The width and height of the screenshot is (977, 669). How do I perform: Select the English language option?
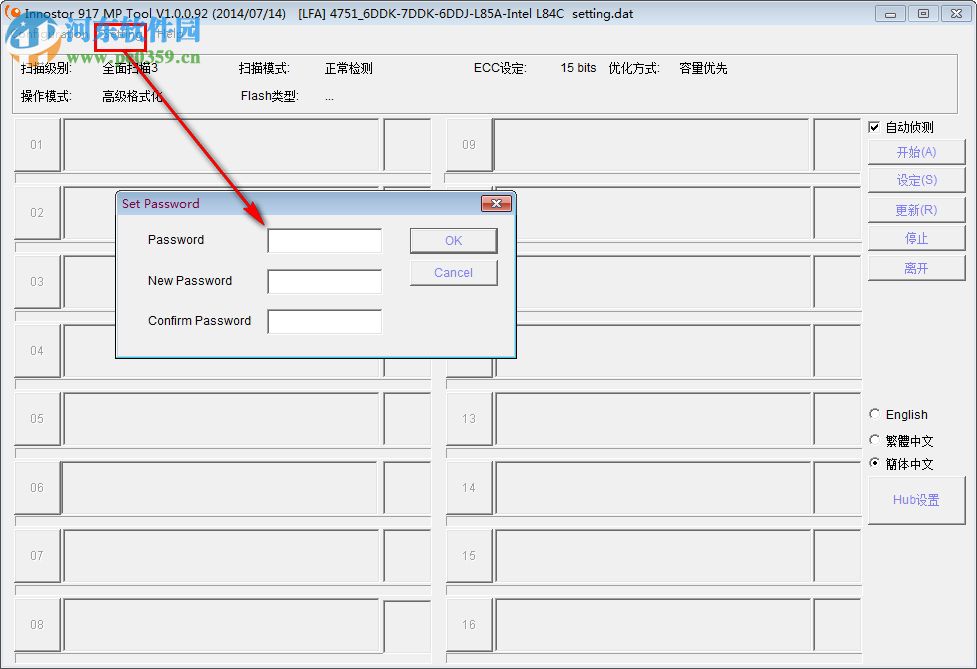tap(875, 414)
